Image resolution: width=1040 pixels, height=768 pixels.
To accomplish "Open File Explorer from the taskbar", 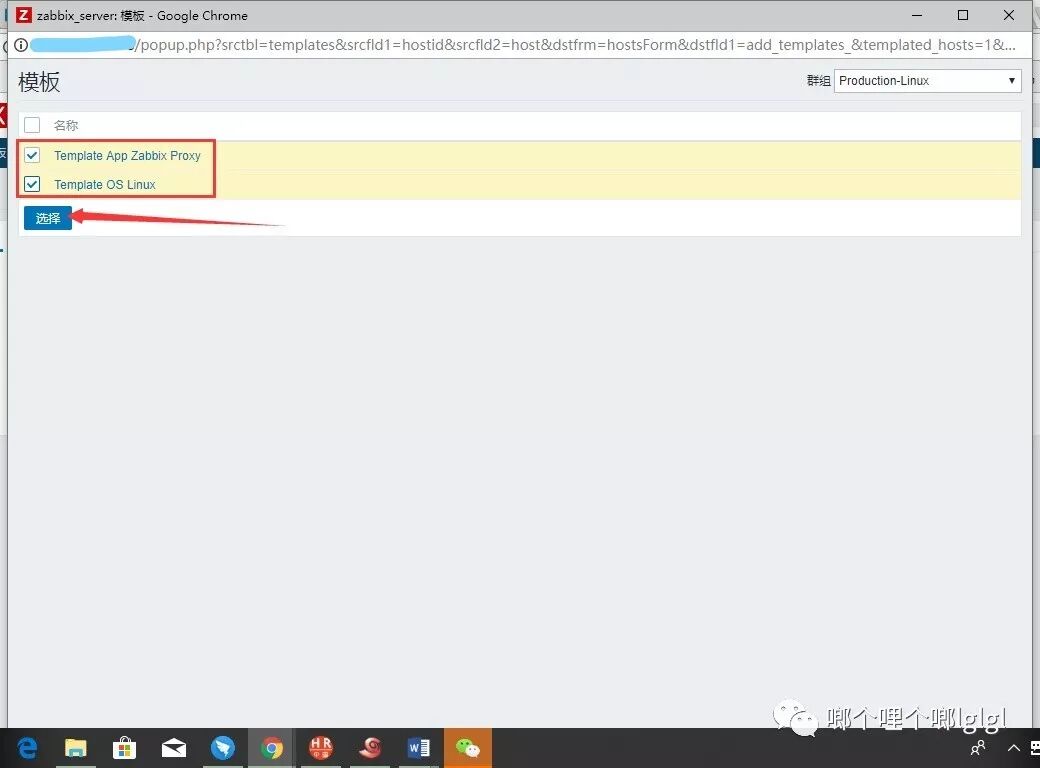I will 76,748.
